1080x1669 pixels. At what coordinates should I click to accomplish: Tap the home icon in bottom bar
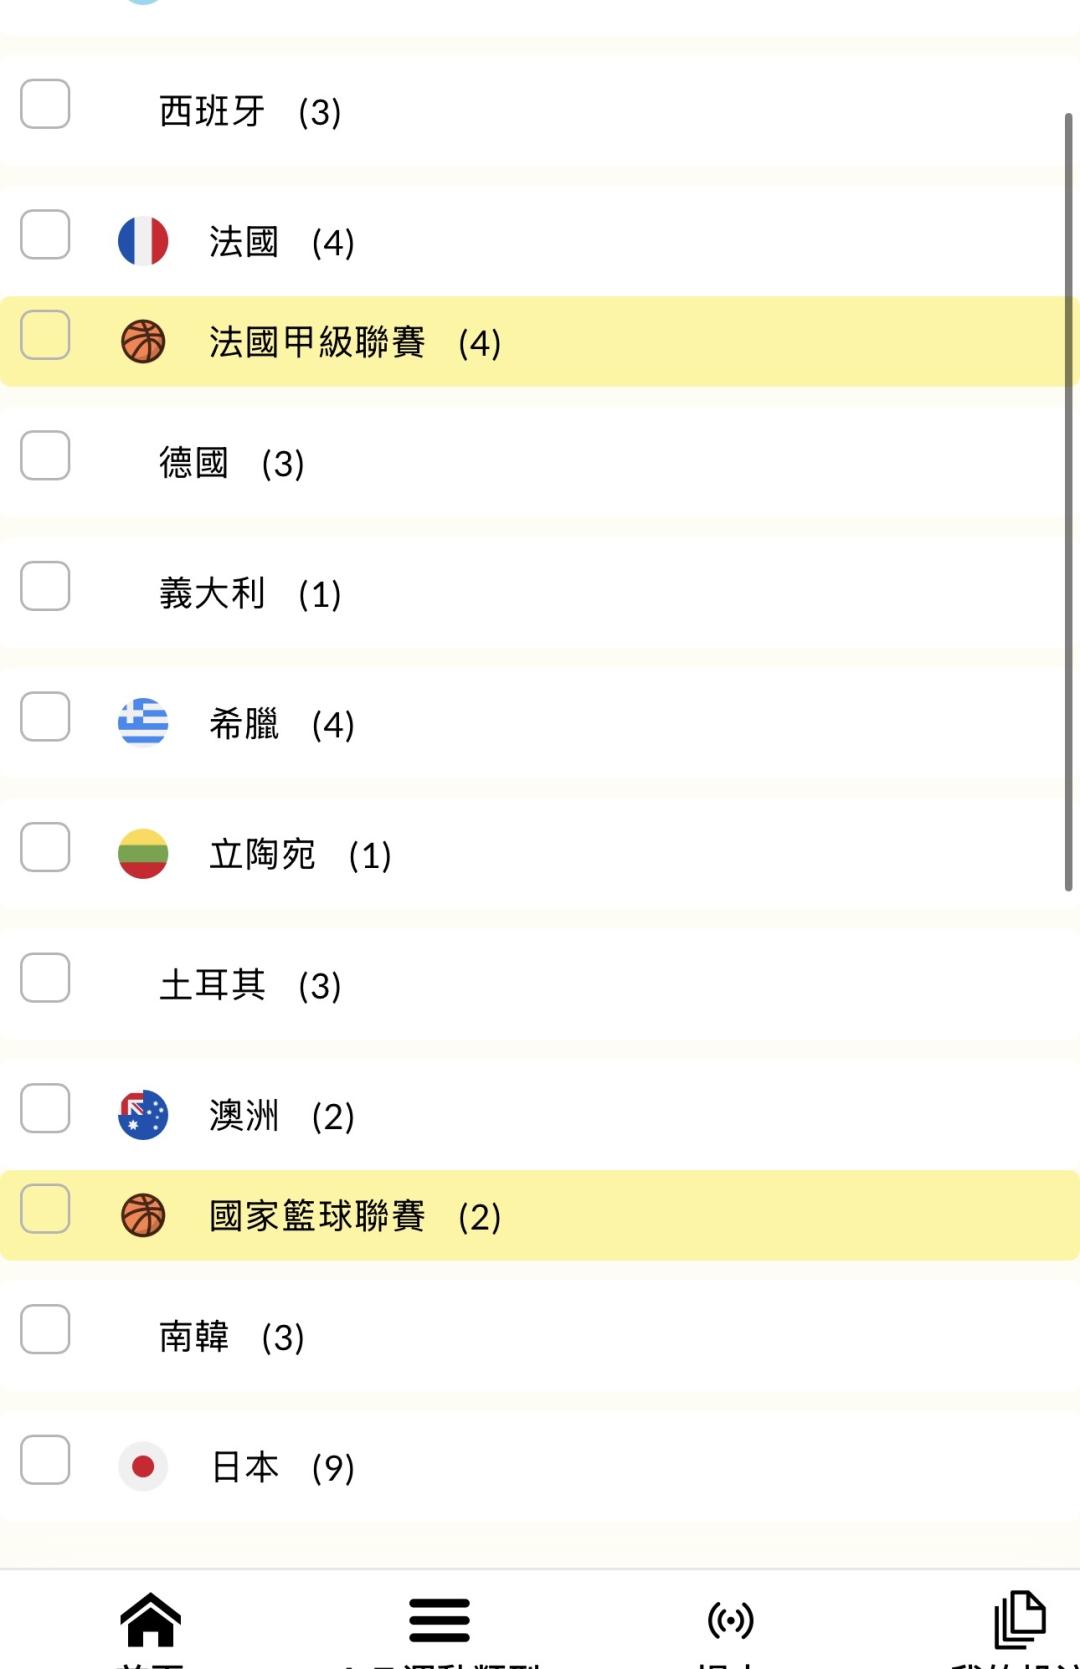pos(150,1619)
